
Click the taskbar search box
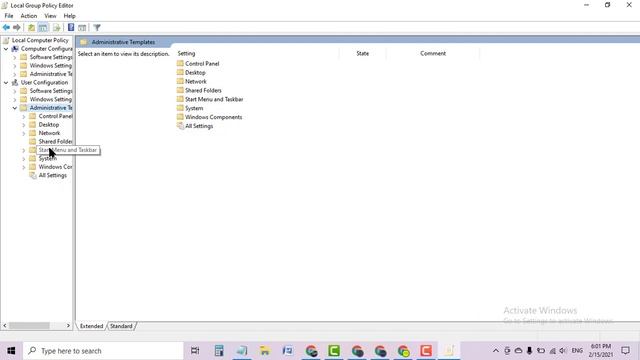(x=103, y=351)
